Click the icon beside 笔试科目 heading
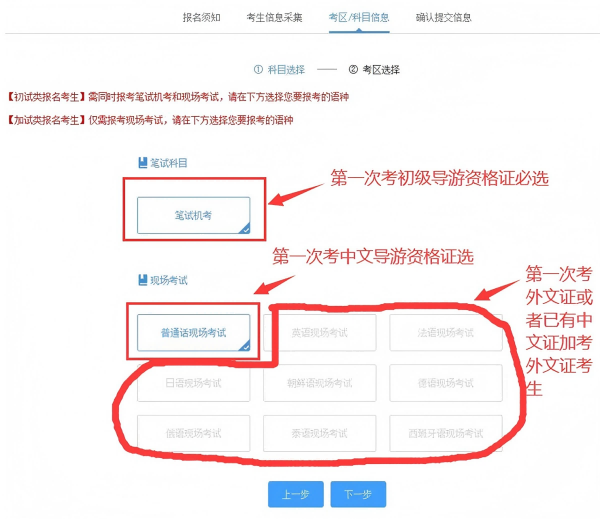The height and width of the screenshot is (519, 600). (142, 162)
